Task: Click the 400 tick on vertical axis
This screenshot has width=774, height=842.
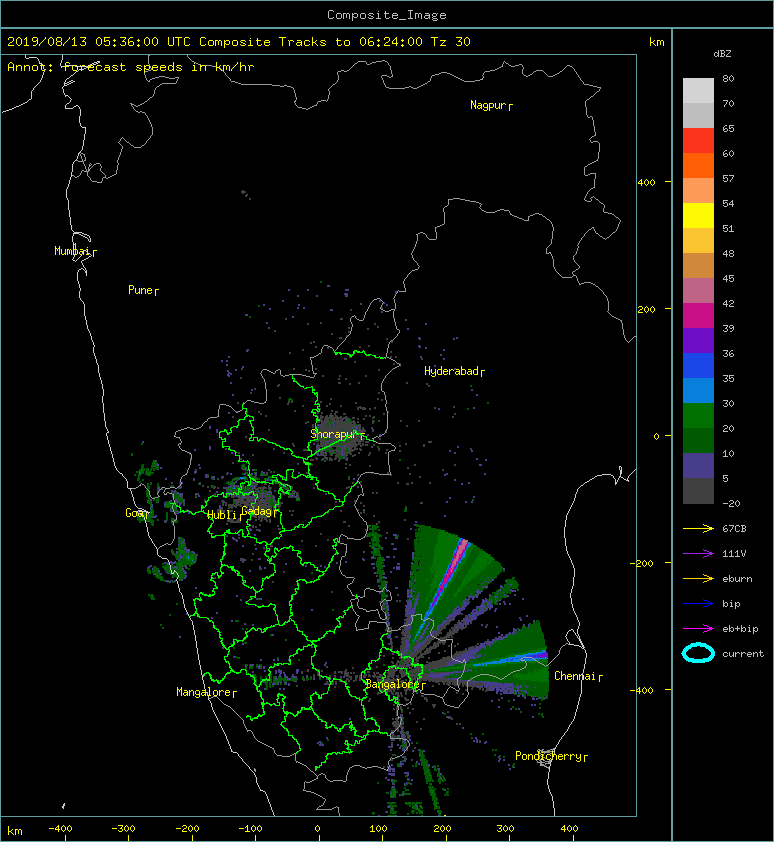Action: coord(647,183)
